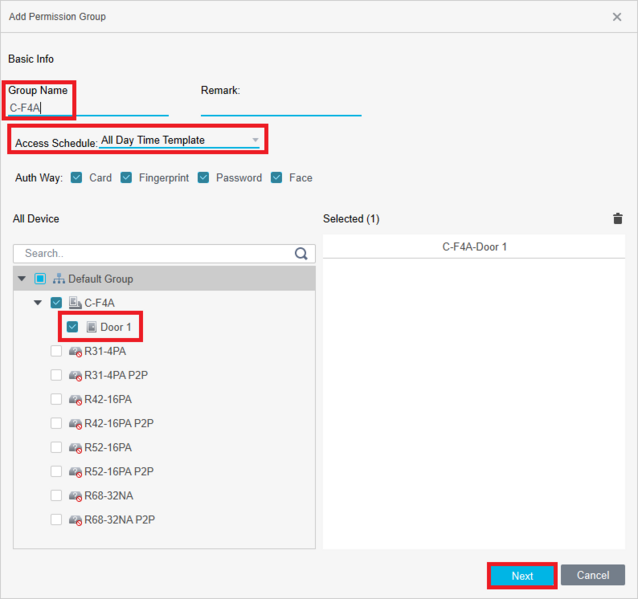Select the R42-16PA P2P device label
This screenshot has width=638, height=599.
click(x=119, y=423)
